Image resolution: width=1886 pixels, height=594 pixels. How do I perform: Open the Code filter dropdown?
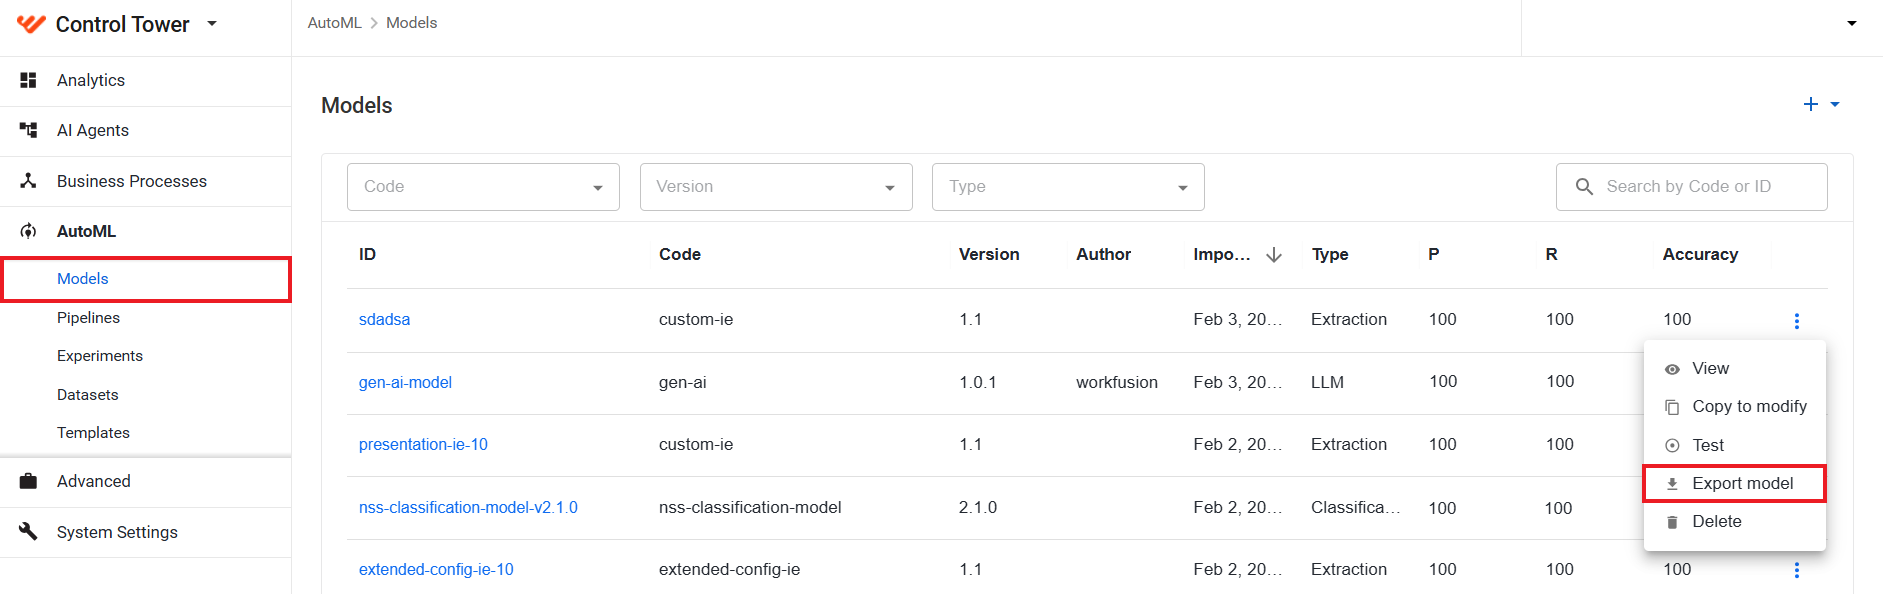483,187
